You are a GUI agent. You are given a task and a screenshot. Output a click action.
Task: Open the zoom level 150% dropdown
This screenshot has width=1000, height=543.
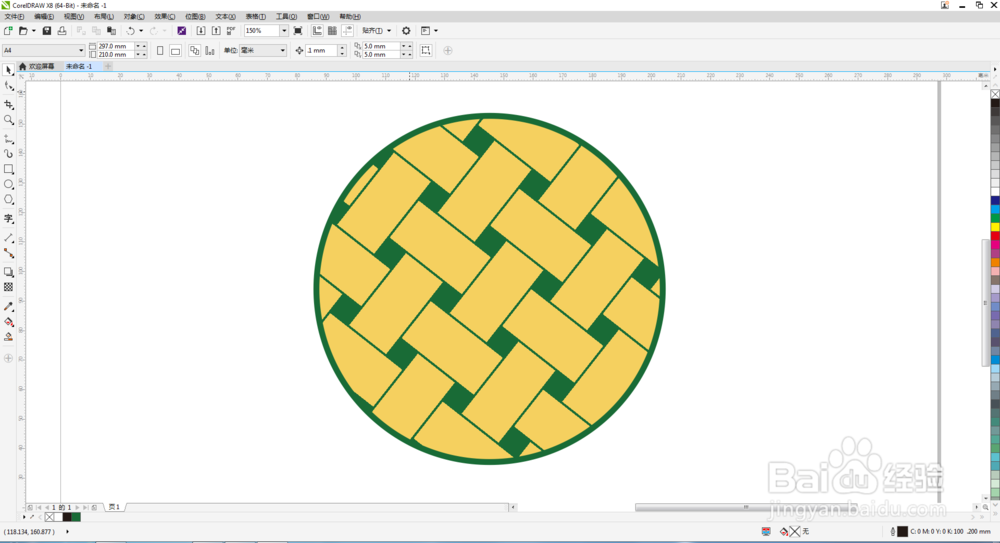(x=284, y=31)
